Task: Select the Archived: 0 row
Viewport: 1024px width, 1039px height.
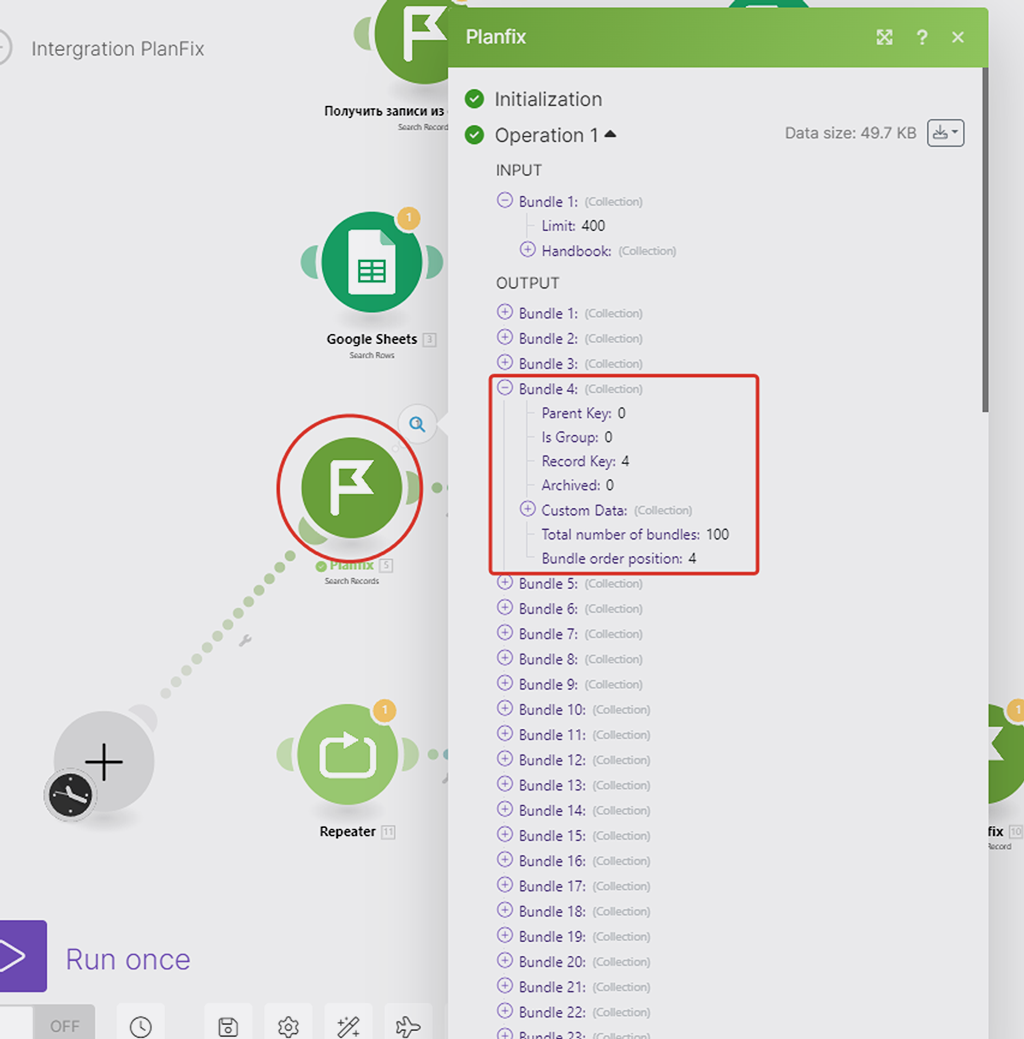Action: [x=577, y=485]
